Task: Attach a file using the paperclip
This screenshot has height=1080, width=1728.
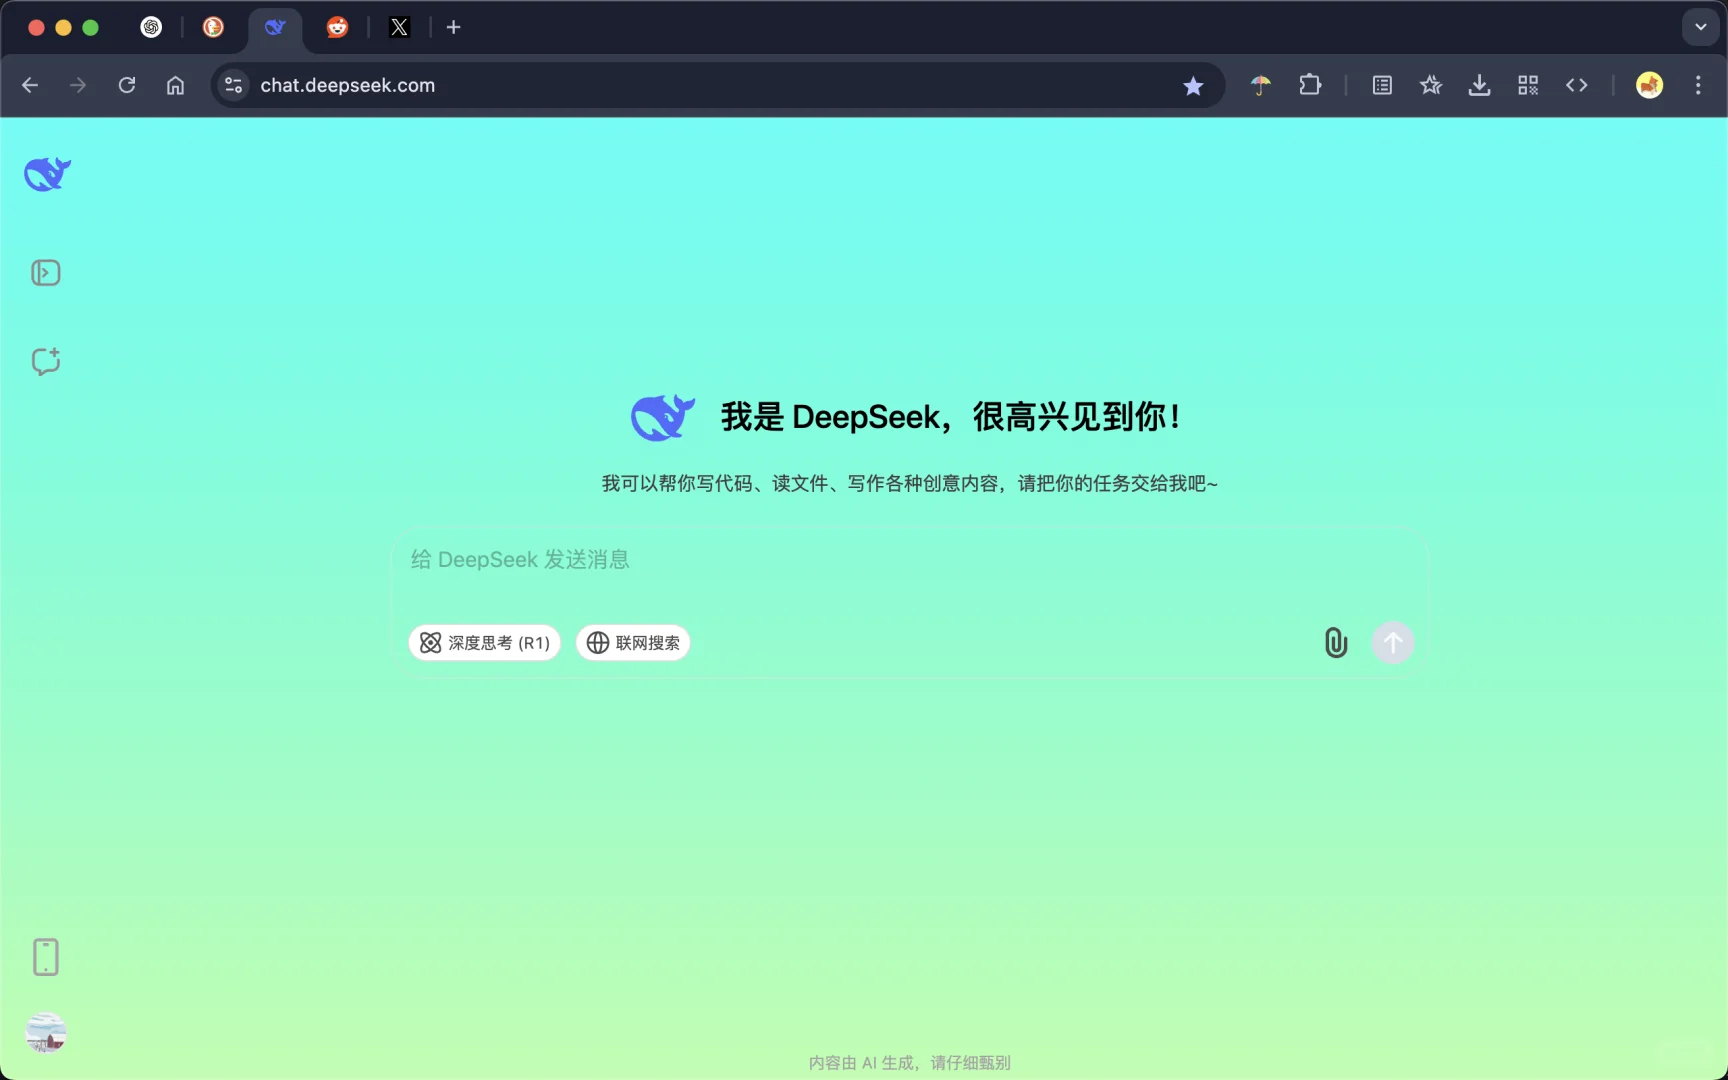Action: tap(1336, 642)
